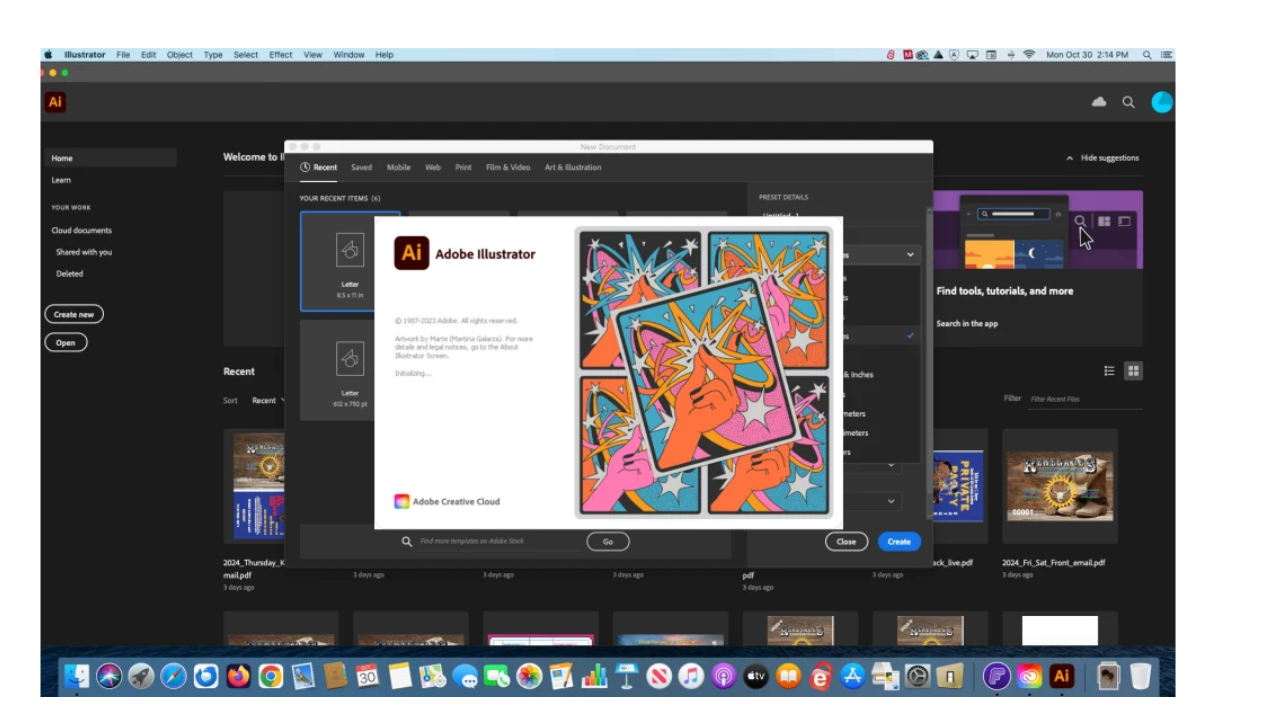The image size is (1280, 720).
Task: Collapse panel with Hide suggestions chevron
Action: [1070, 158]
